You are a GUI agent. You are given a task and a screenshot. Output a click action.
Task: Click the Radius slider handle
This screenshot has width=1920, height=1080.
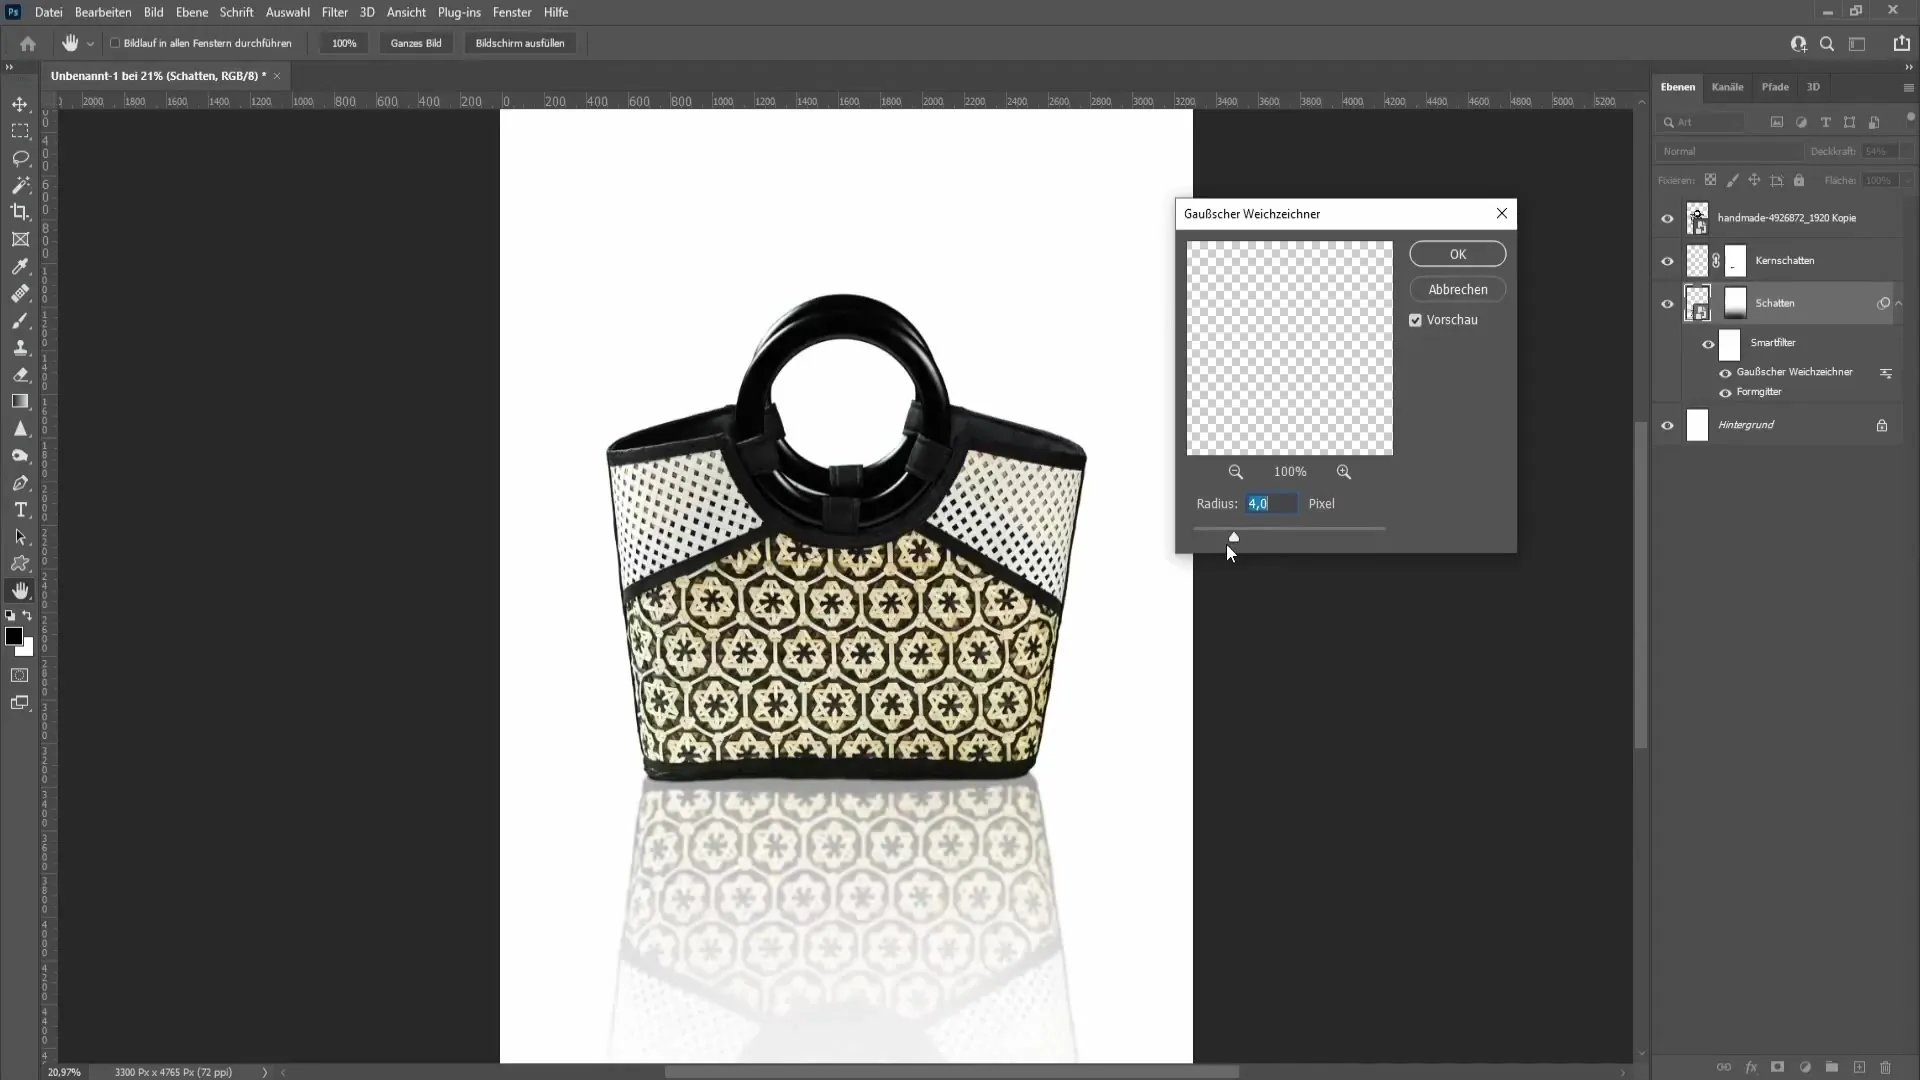(x=1233, y=537)
